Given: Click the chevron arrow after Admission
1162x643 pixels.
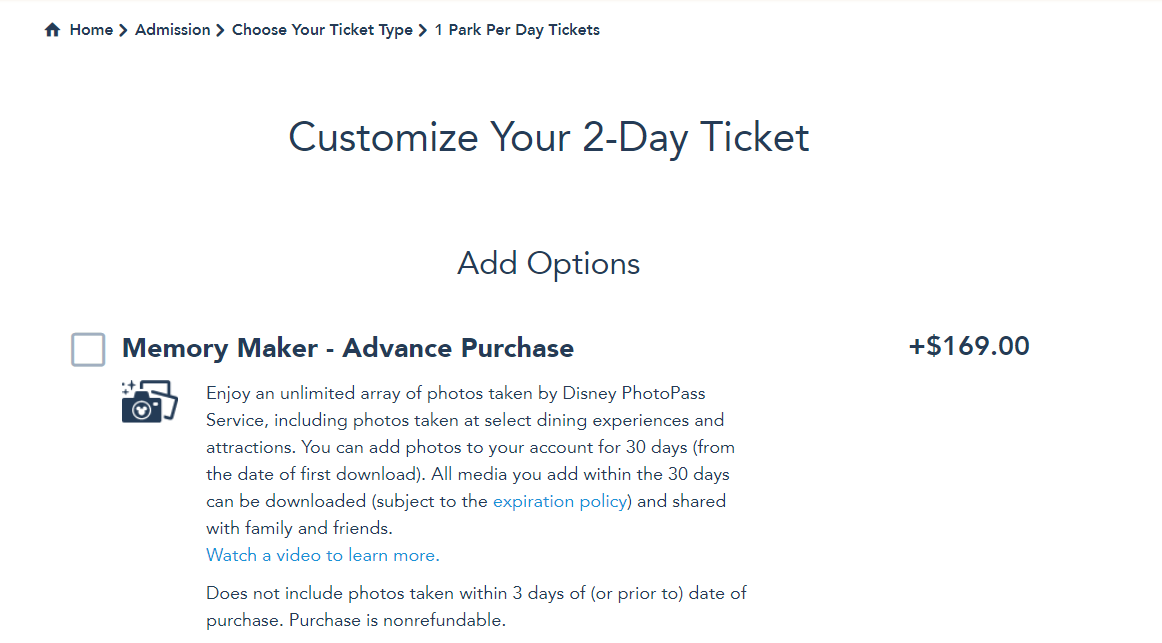Looking at the screenshot, I should (220, 30).
